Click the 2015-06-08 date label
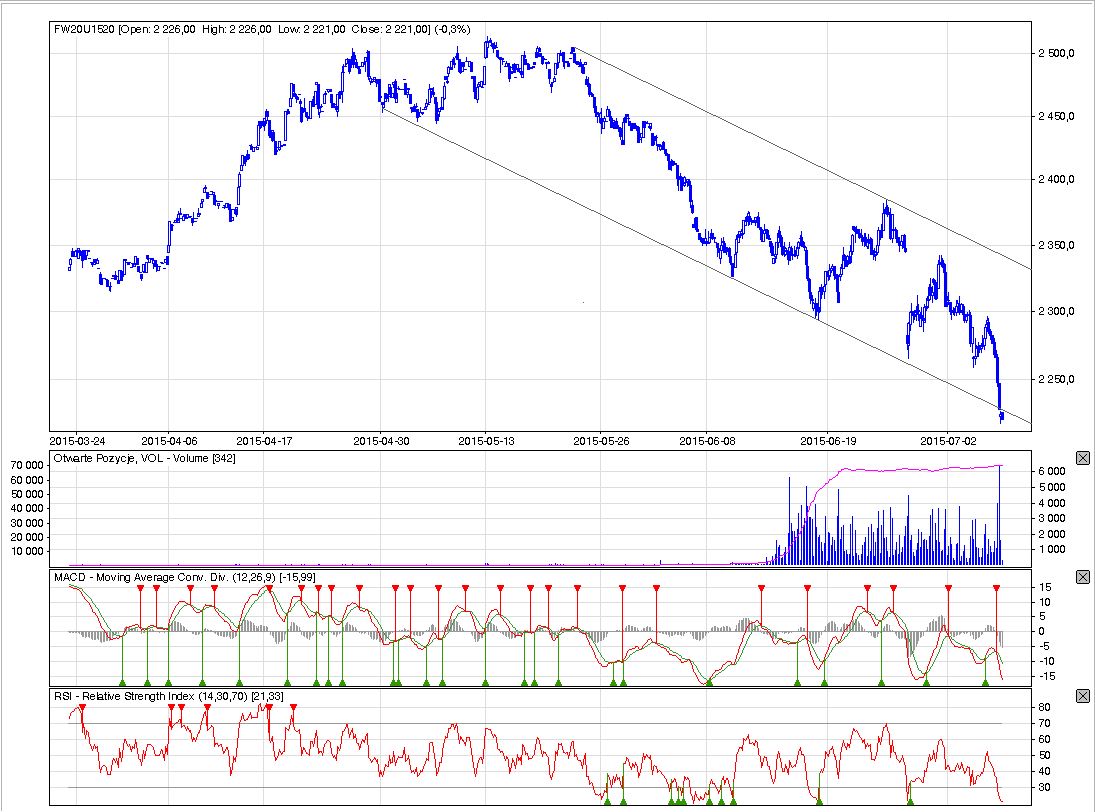 point(707,441)
